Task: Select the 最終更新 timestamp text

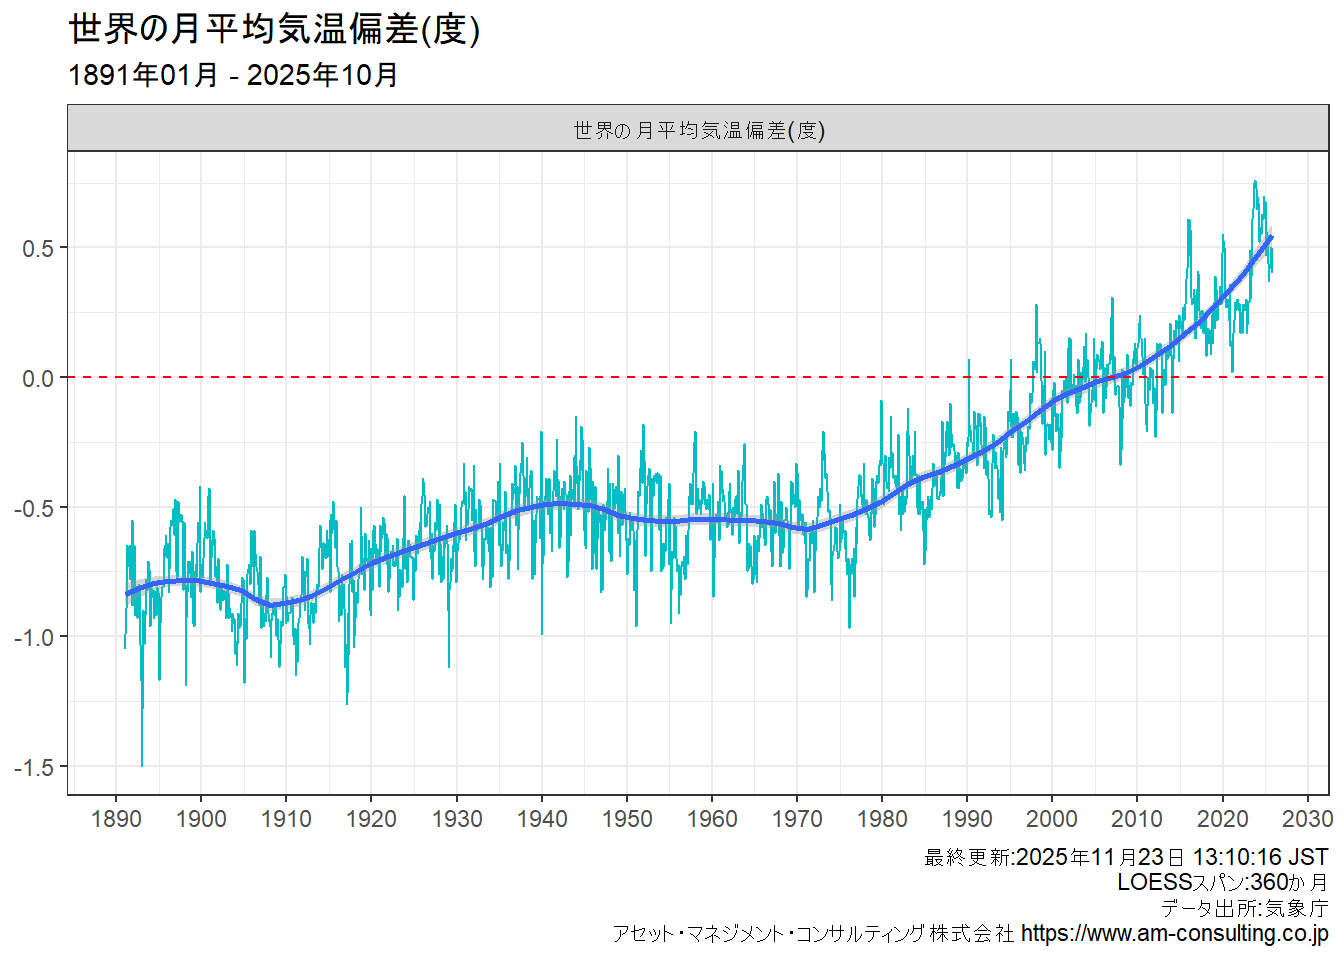Action: pos(1125,857)
